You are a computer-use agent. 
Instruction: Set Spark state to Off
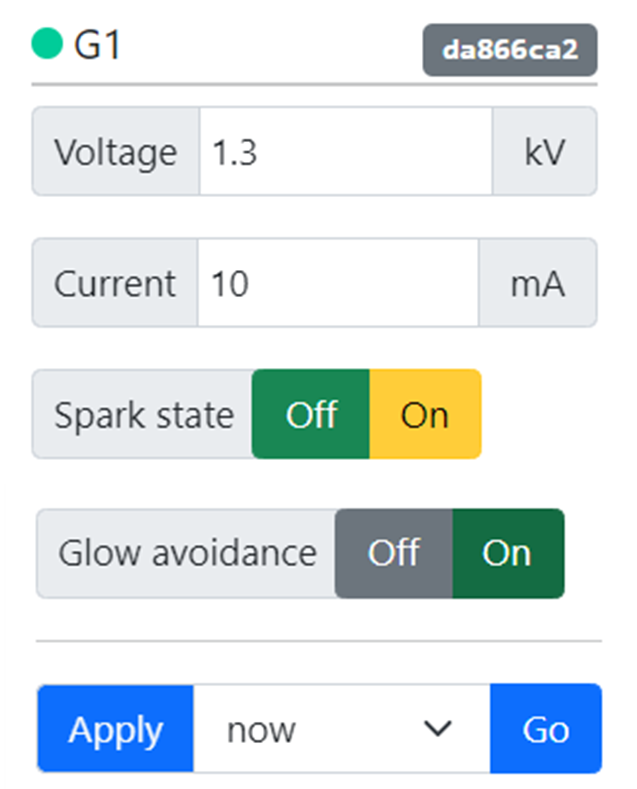(x=311, y=414)
